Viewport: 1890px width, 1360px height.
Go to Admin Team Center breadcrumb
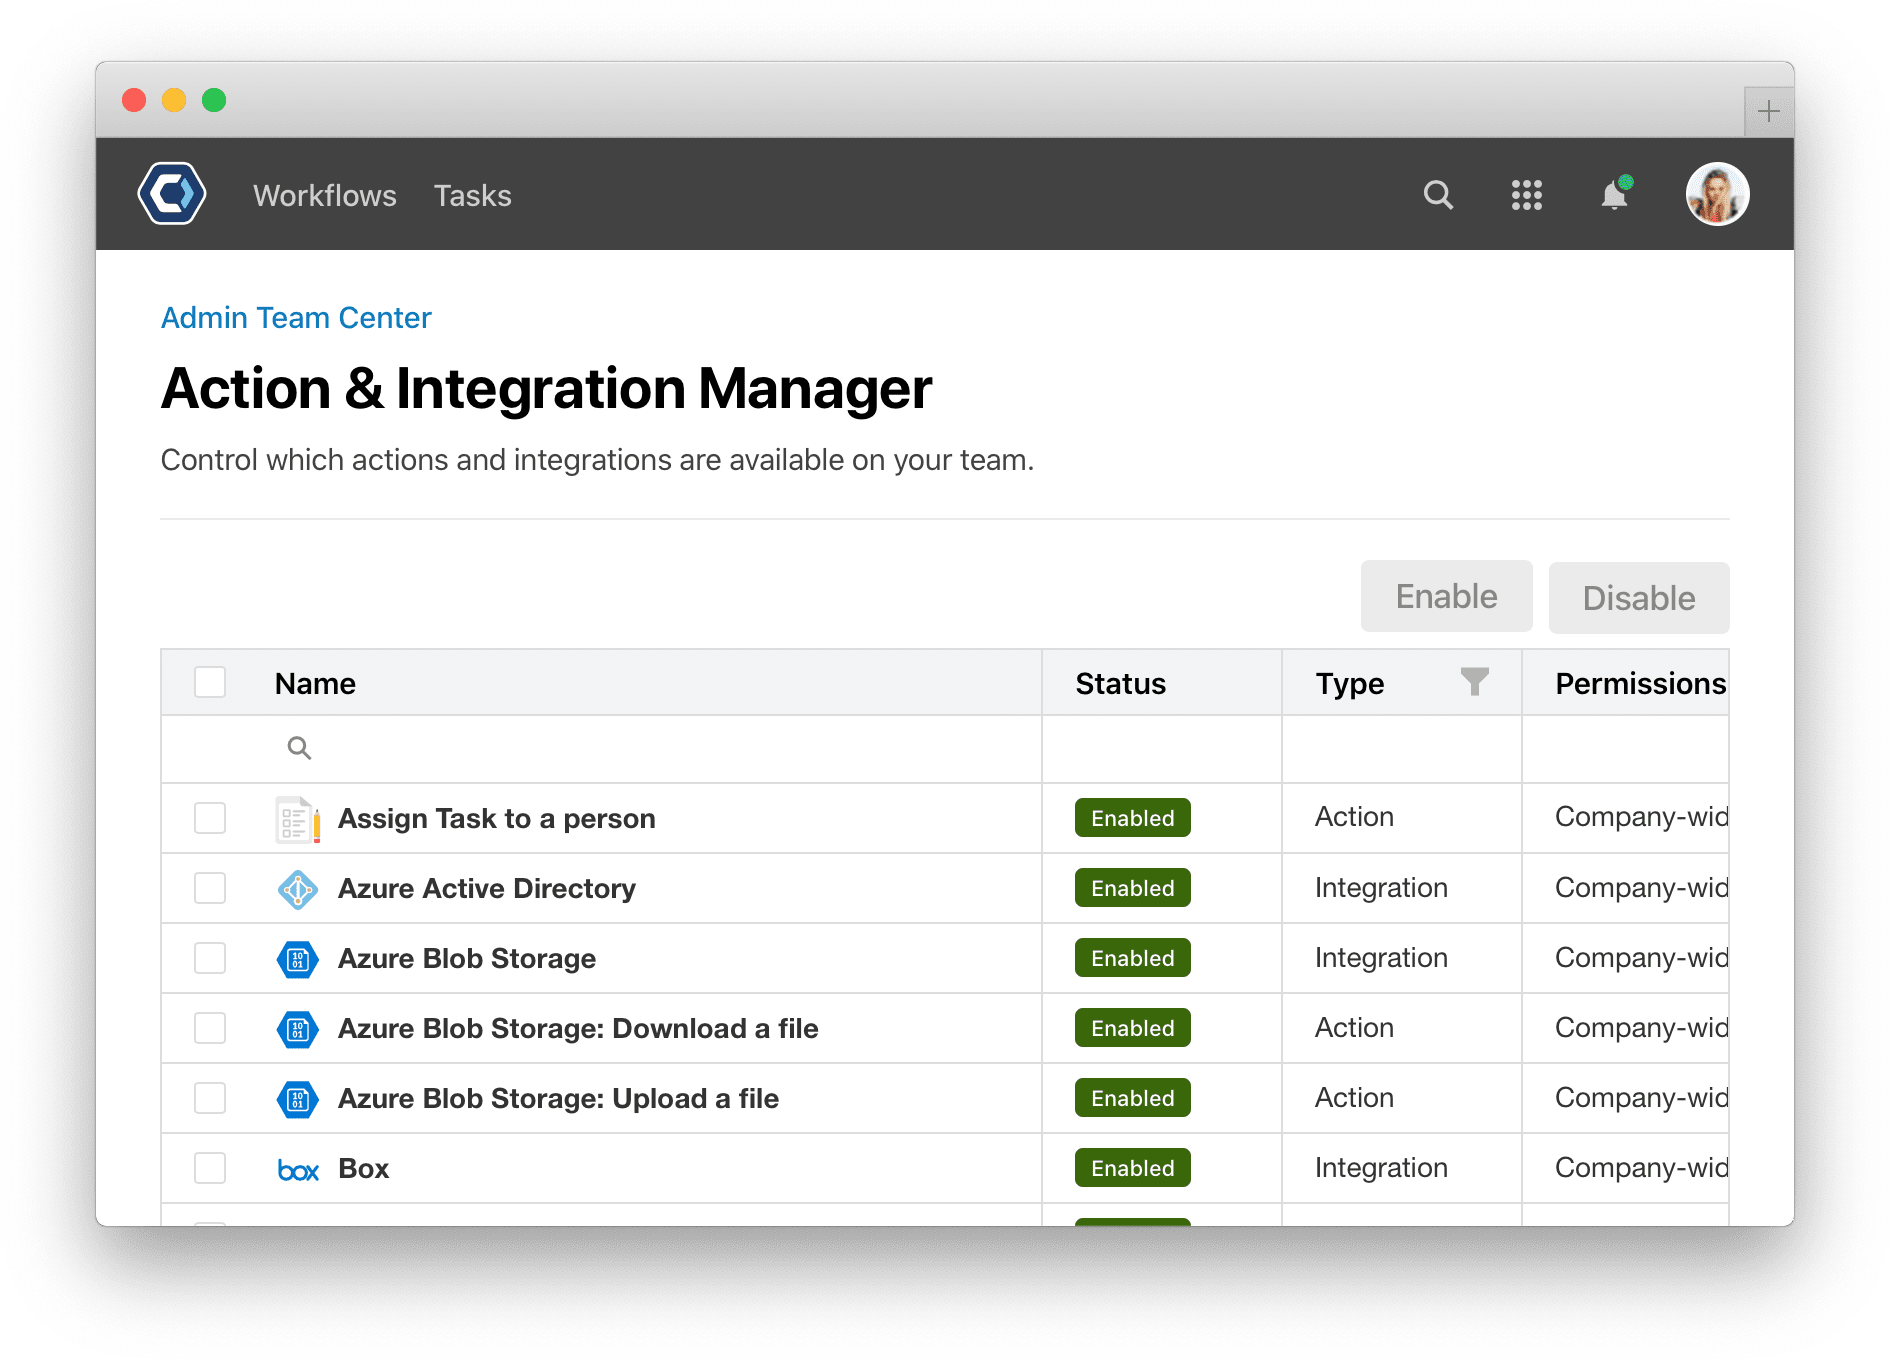296,317
